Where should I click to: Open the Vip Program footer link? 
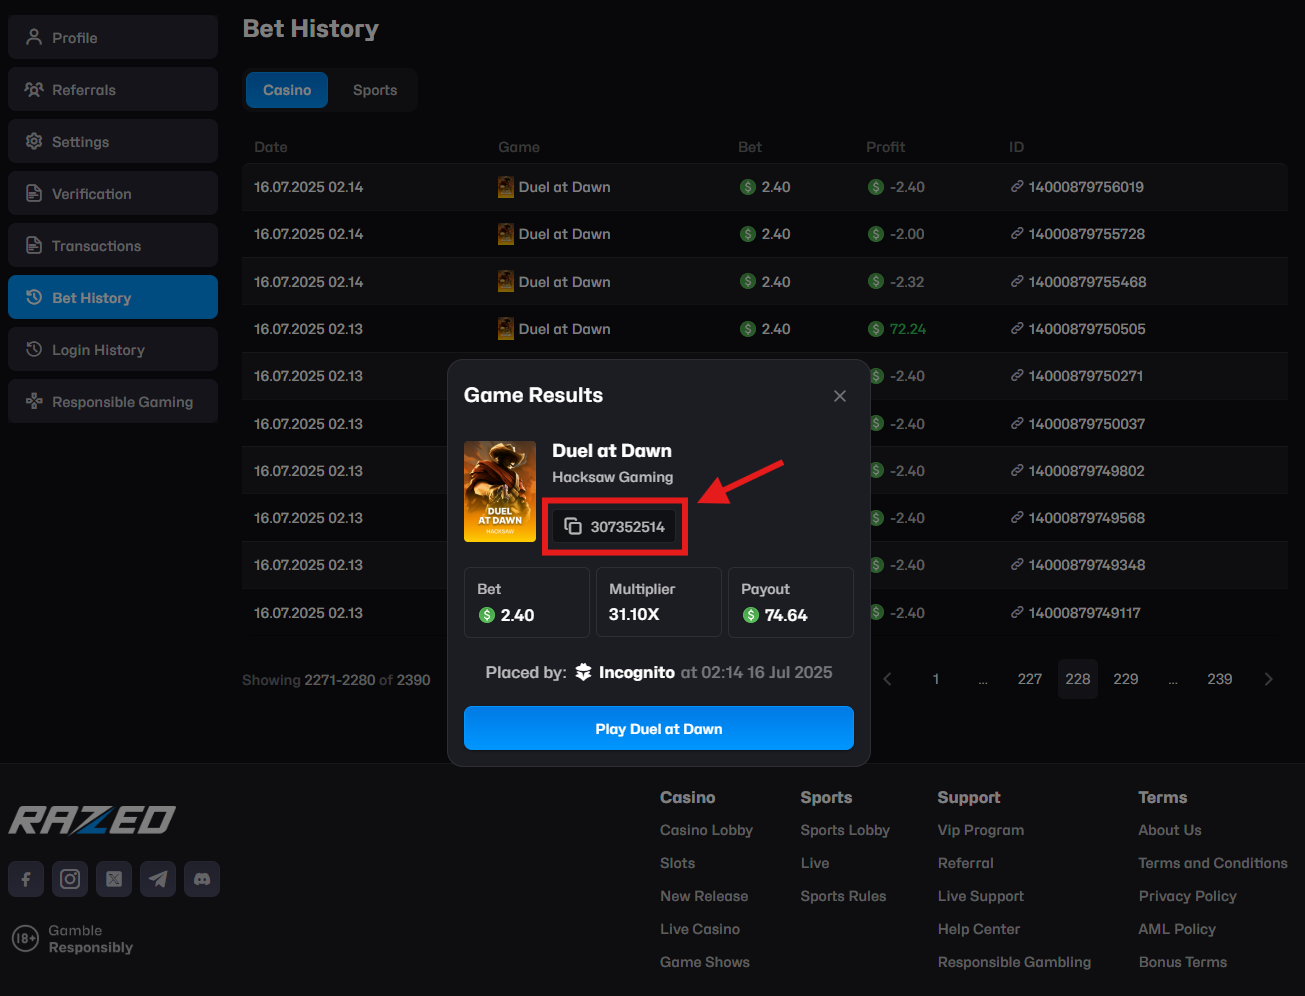[x=980, y=830]
